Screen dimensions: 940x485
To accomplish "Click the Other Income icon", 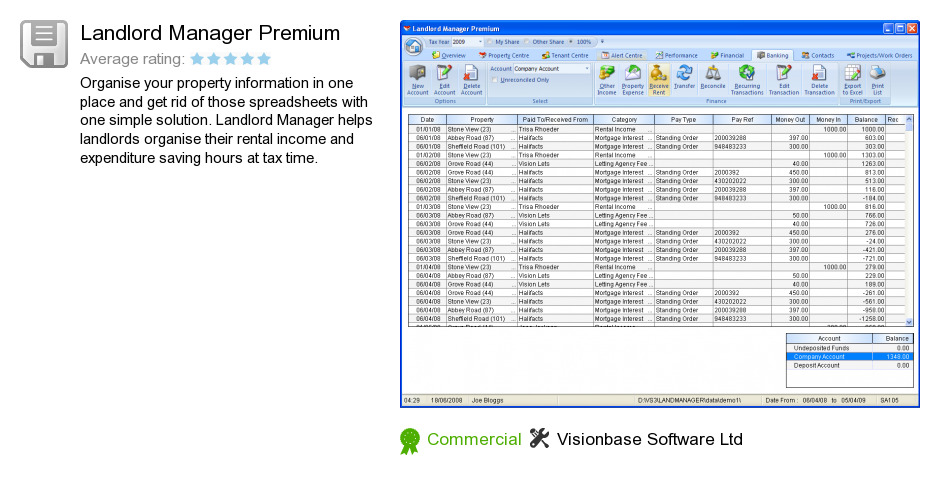I will (x=607, y=74).
